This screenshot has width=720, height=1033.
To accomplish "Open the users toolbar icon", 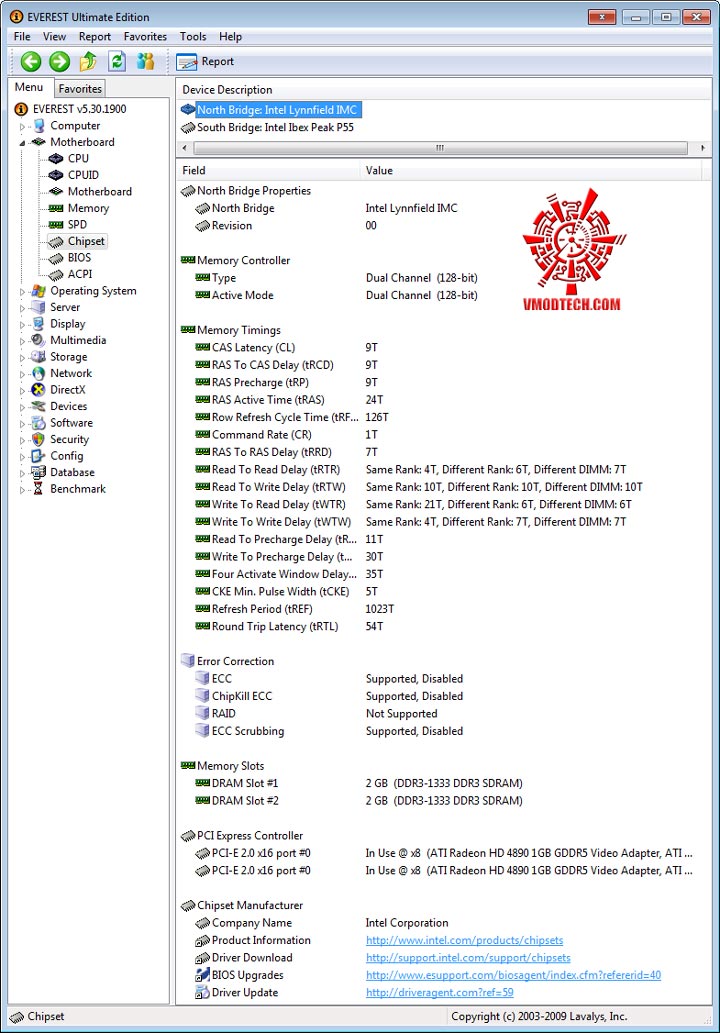I will point(146,61).
